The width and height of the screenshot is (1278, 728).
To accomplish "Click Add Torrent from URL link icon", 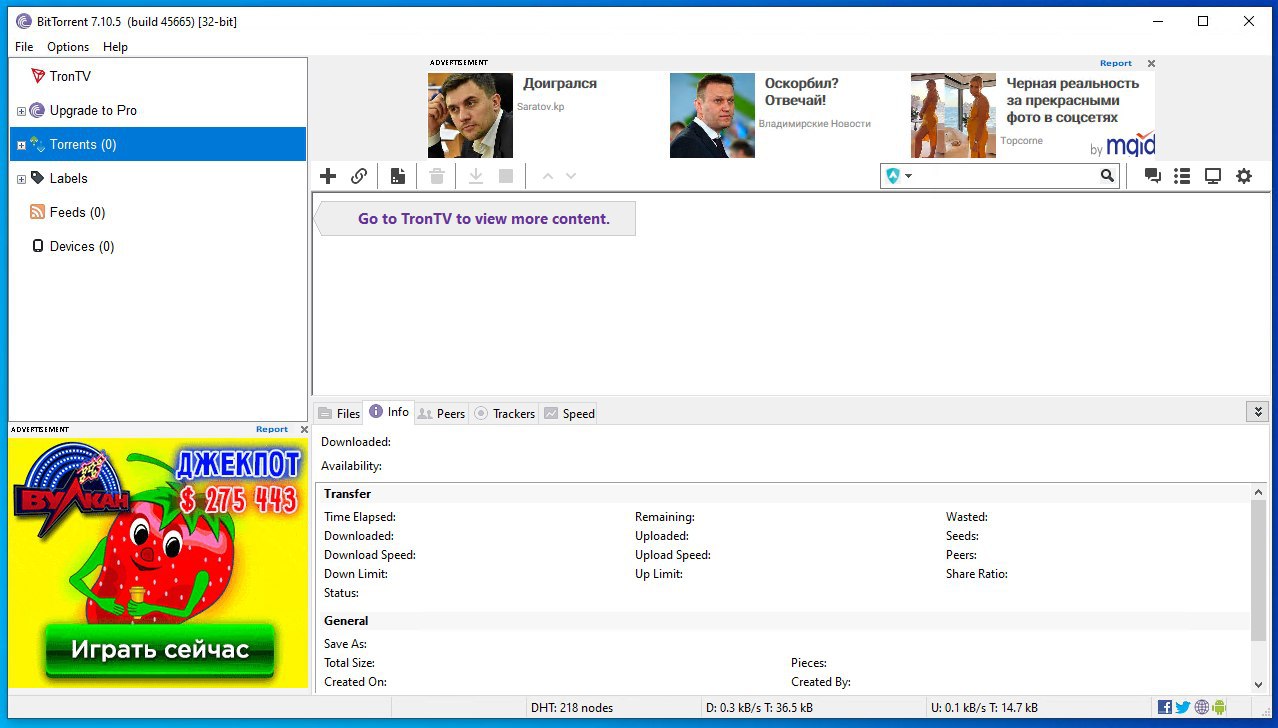I will 359,176.
